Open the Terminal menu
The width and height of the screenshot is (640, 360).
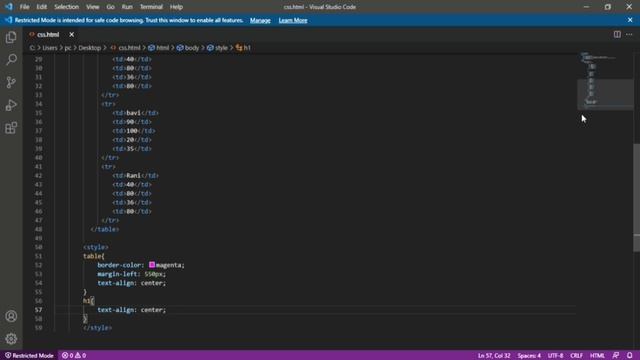151,7
